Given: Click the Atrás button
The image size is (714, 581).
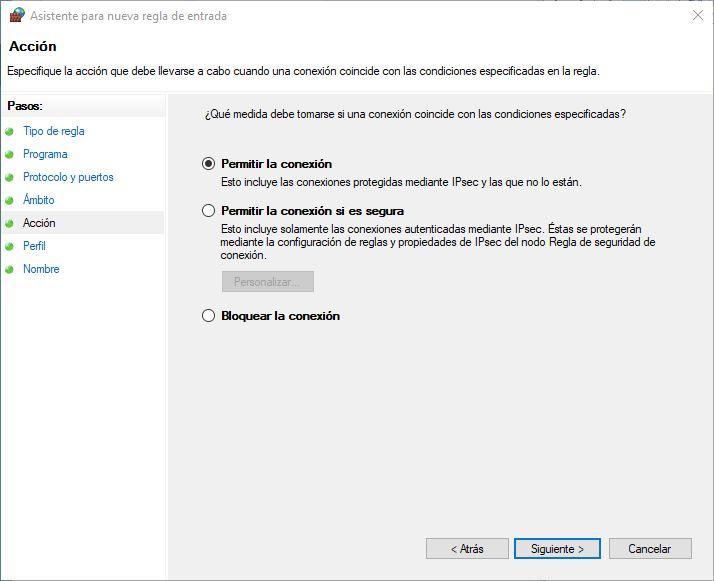Looking at the screenshot, I should 467,549.
